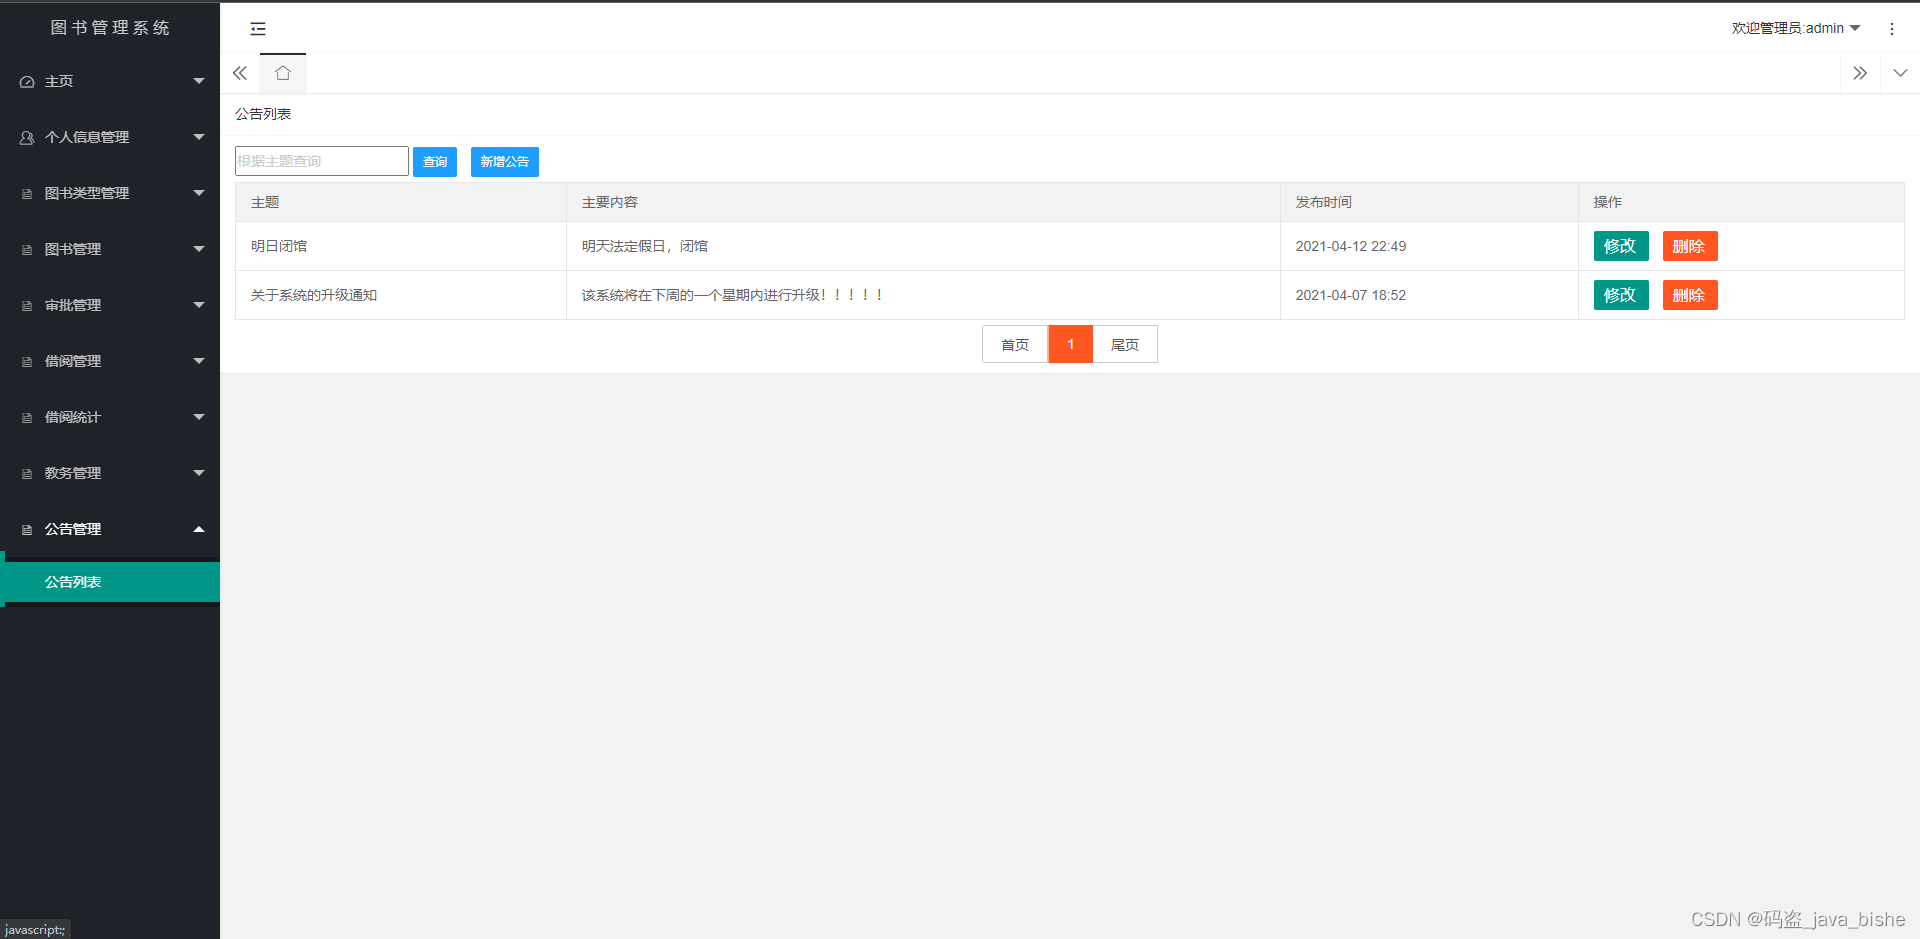Click the 个人信息管理 user icon
The width and height of the screenshot is (1920, 939).
coord(27,138)
